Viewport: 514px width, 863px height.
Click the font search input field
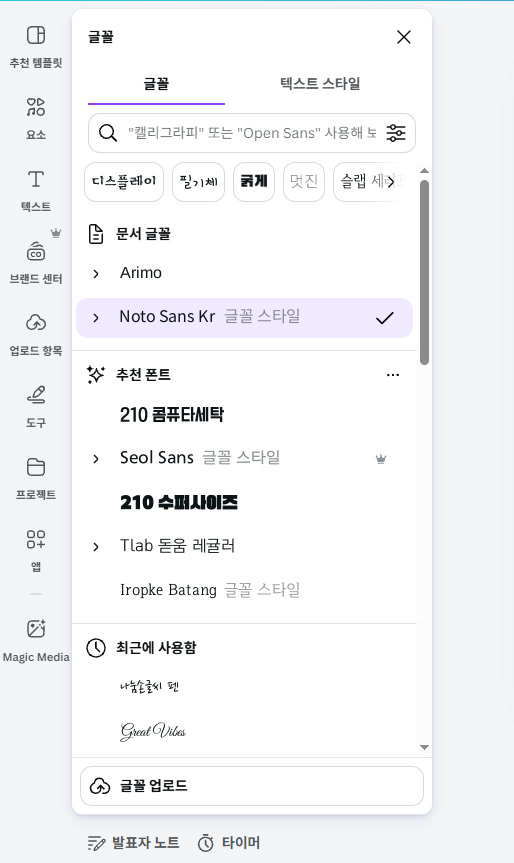pos(251,133)
